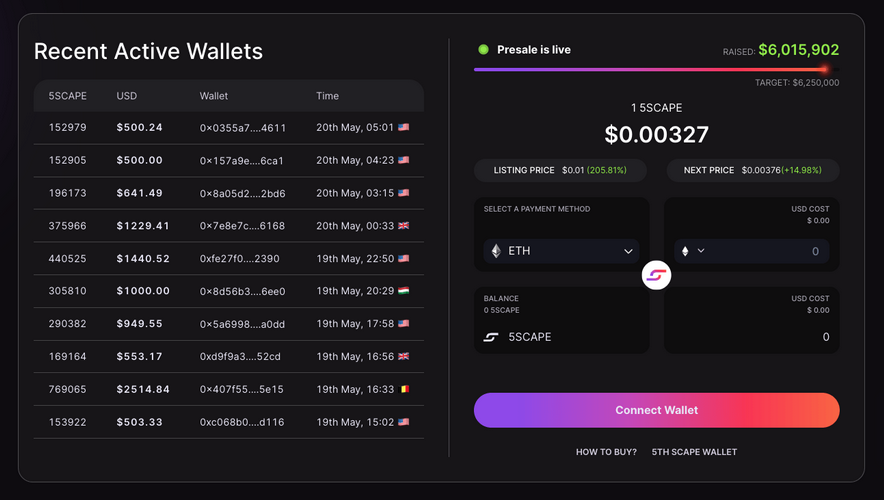Click the UK flag on the 16:56 row
Image resolution: width=884 pixels, height=500 pixels.
404,356
